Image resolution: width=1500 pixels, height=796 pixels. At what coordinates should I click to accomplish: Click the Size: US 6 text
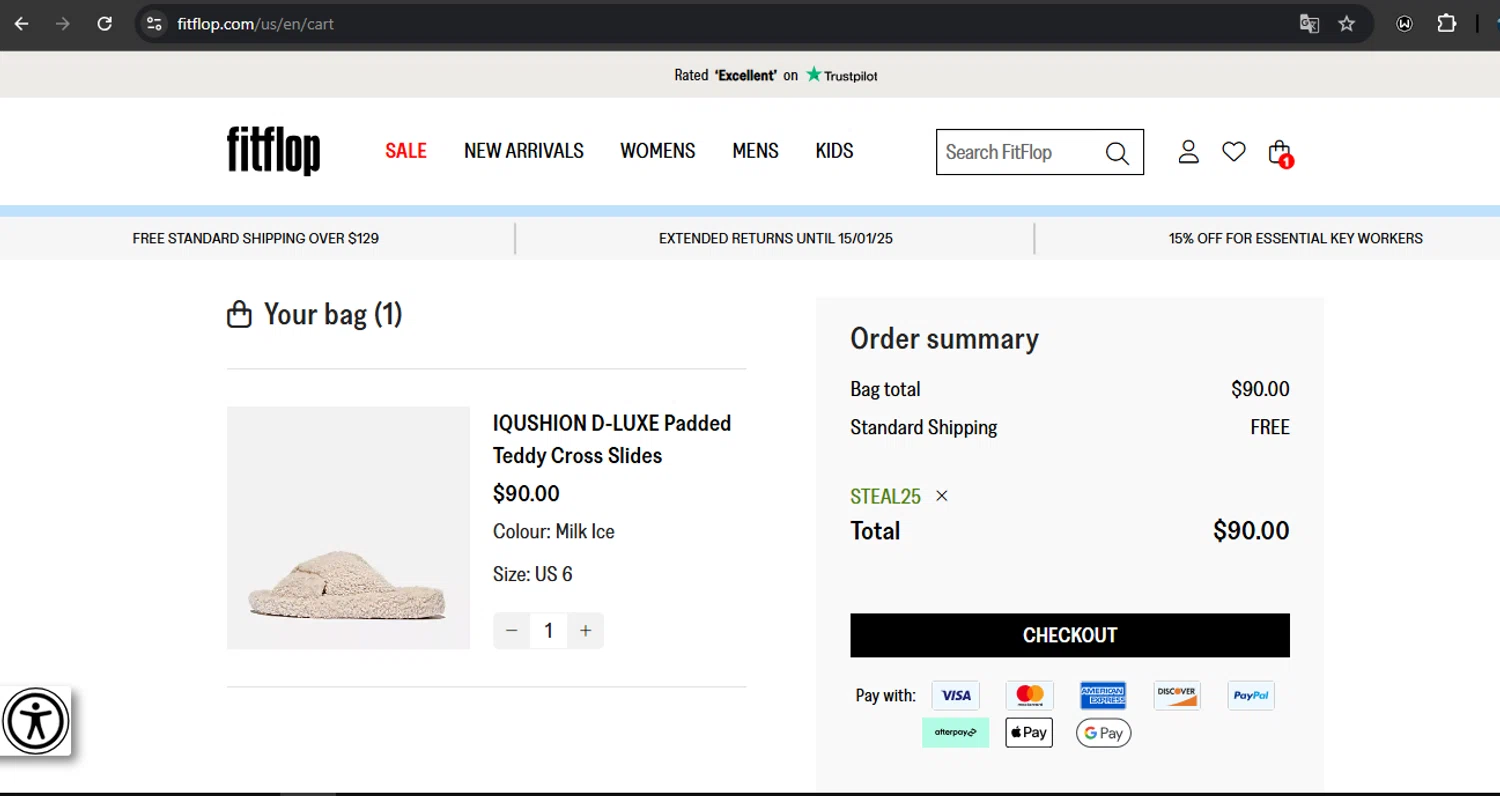(x=533, y=574)
